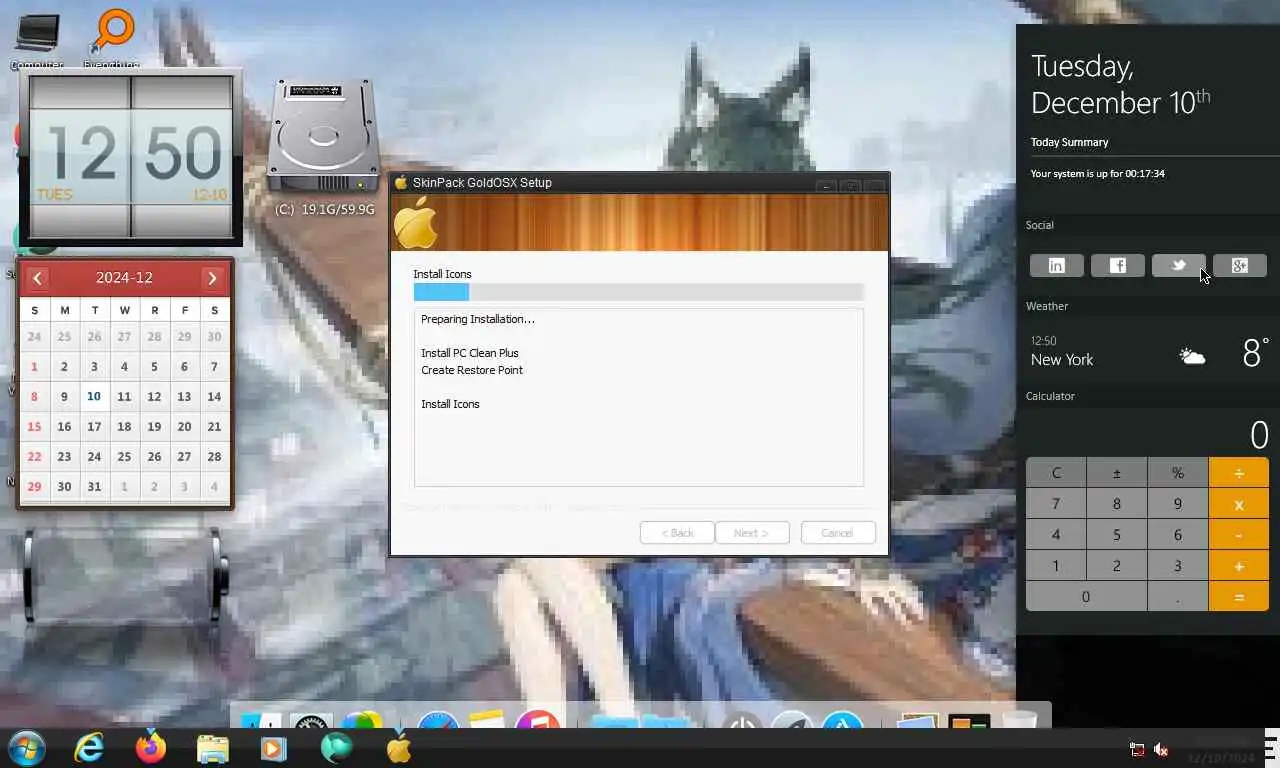Go to the next month in calendar
Screen dimensions: 1280x768
click(212, 278)
